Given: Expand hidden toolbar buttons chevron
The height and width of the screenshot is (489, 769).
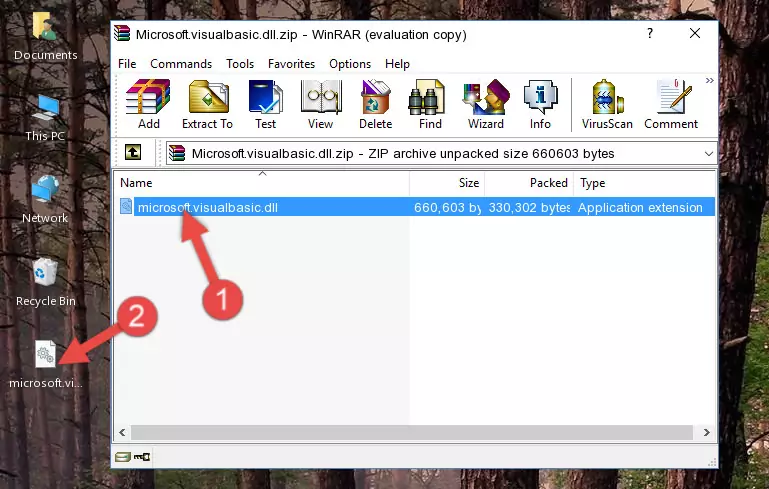Looking at the screenshot, I should (x=709, y=80).
